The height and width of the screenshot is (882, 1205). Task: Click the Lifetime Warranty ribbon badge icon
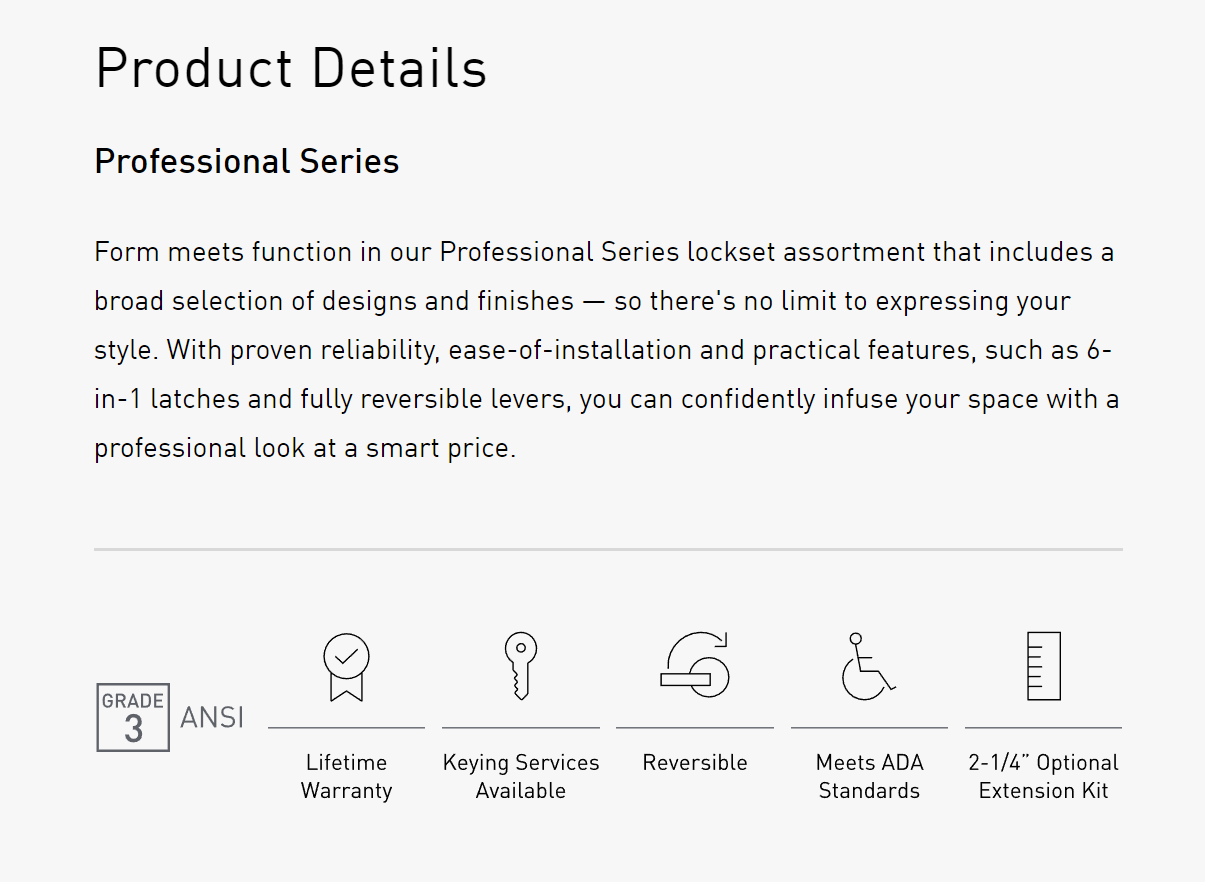(x=346, y=667)
